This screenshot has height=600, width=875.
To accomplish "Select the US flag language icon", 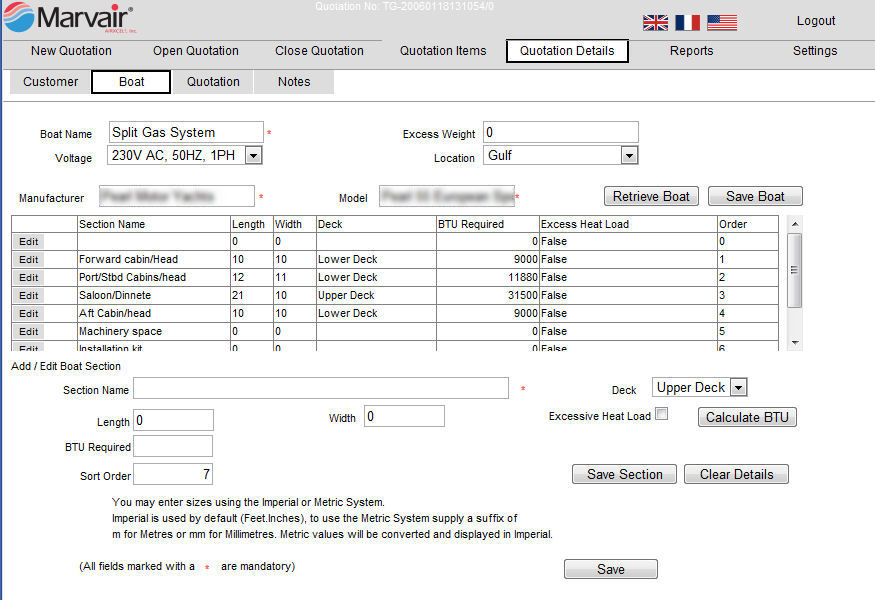I will coord(721,22).
